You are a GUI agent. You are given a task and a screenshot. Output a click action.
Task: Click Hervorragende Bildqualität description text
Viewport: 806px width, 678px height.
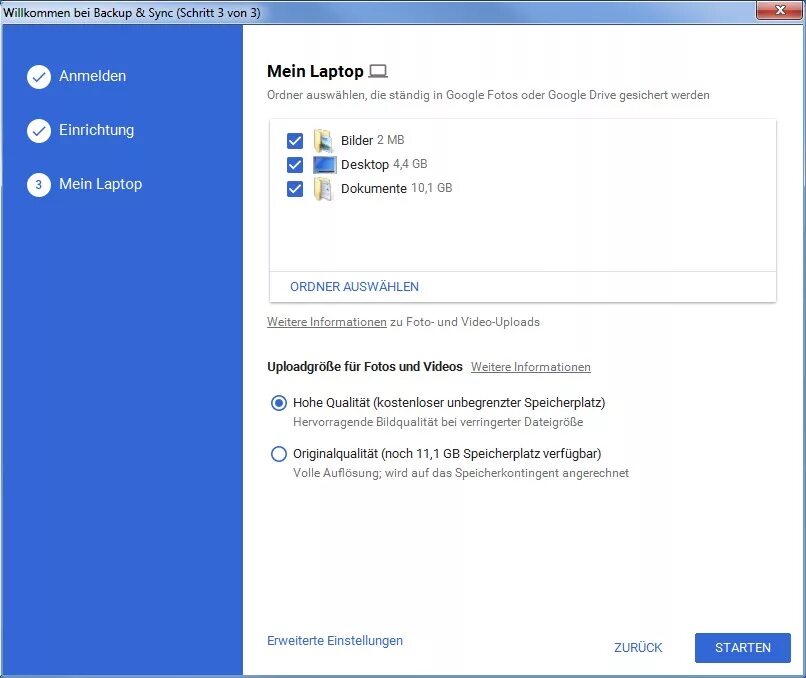(438, 422)
